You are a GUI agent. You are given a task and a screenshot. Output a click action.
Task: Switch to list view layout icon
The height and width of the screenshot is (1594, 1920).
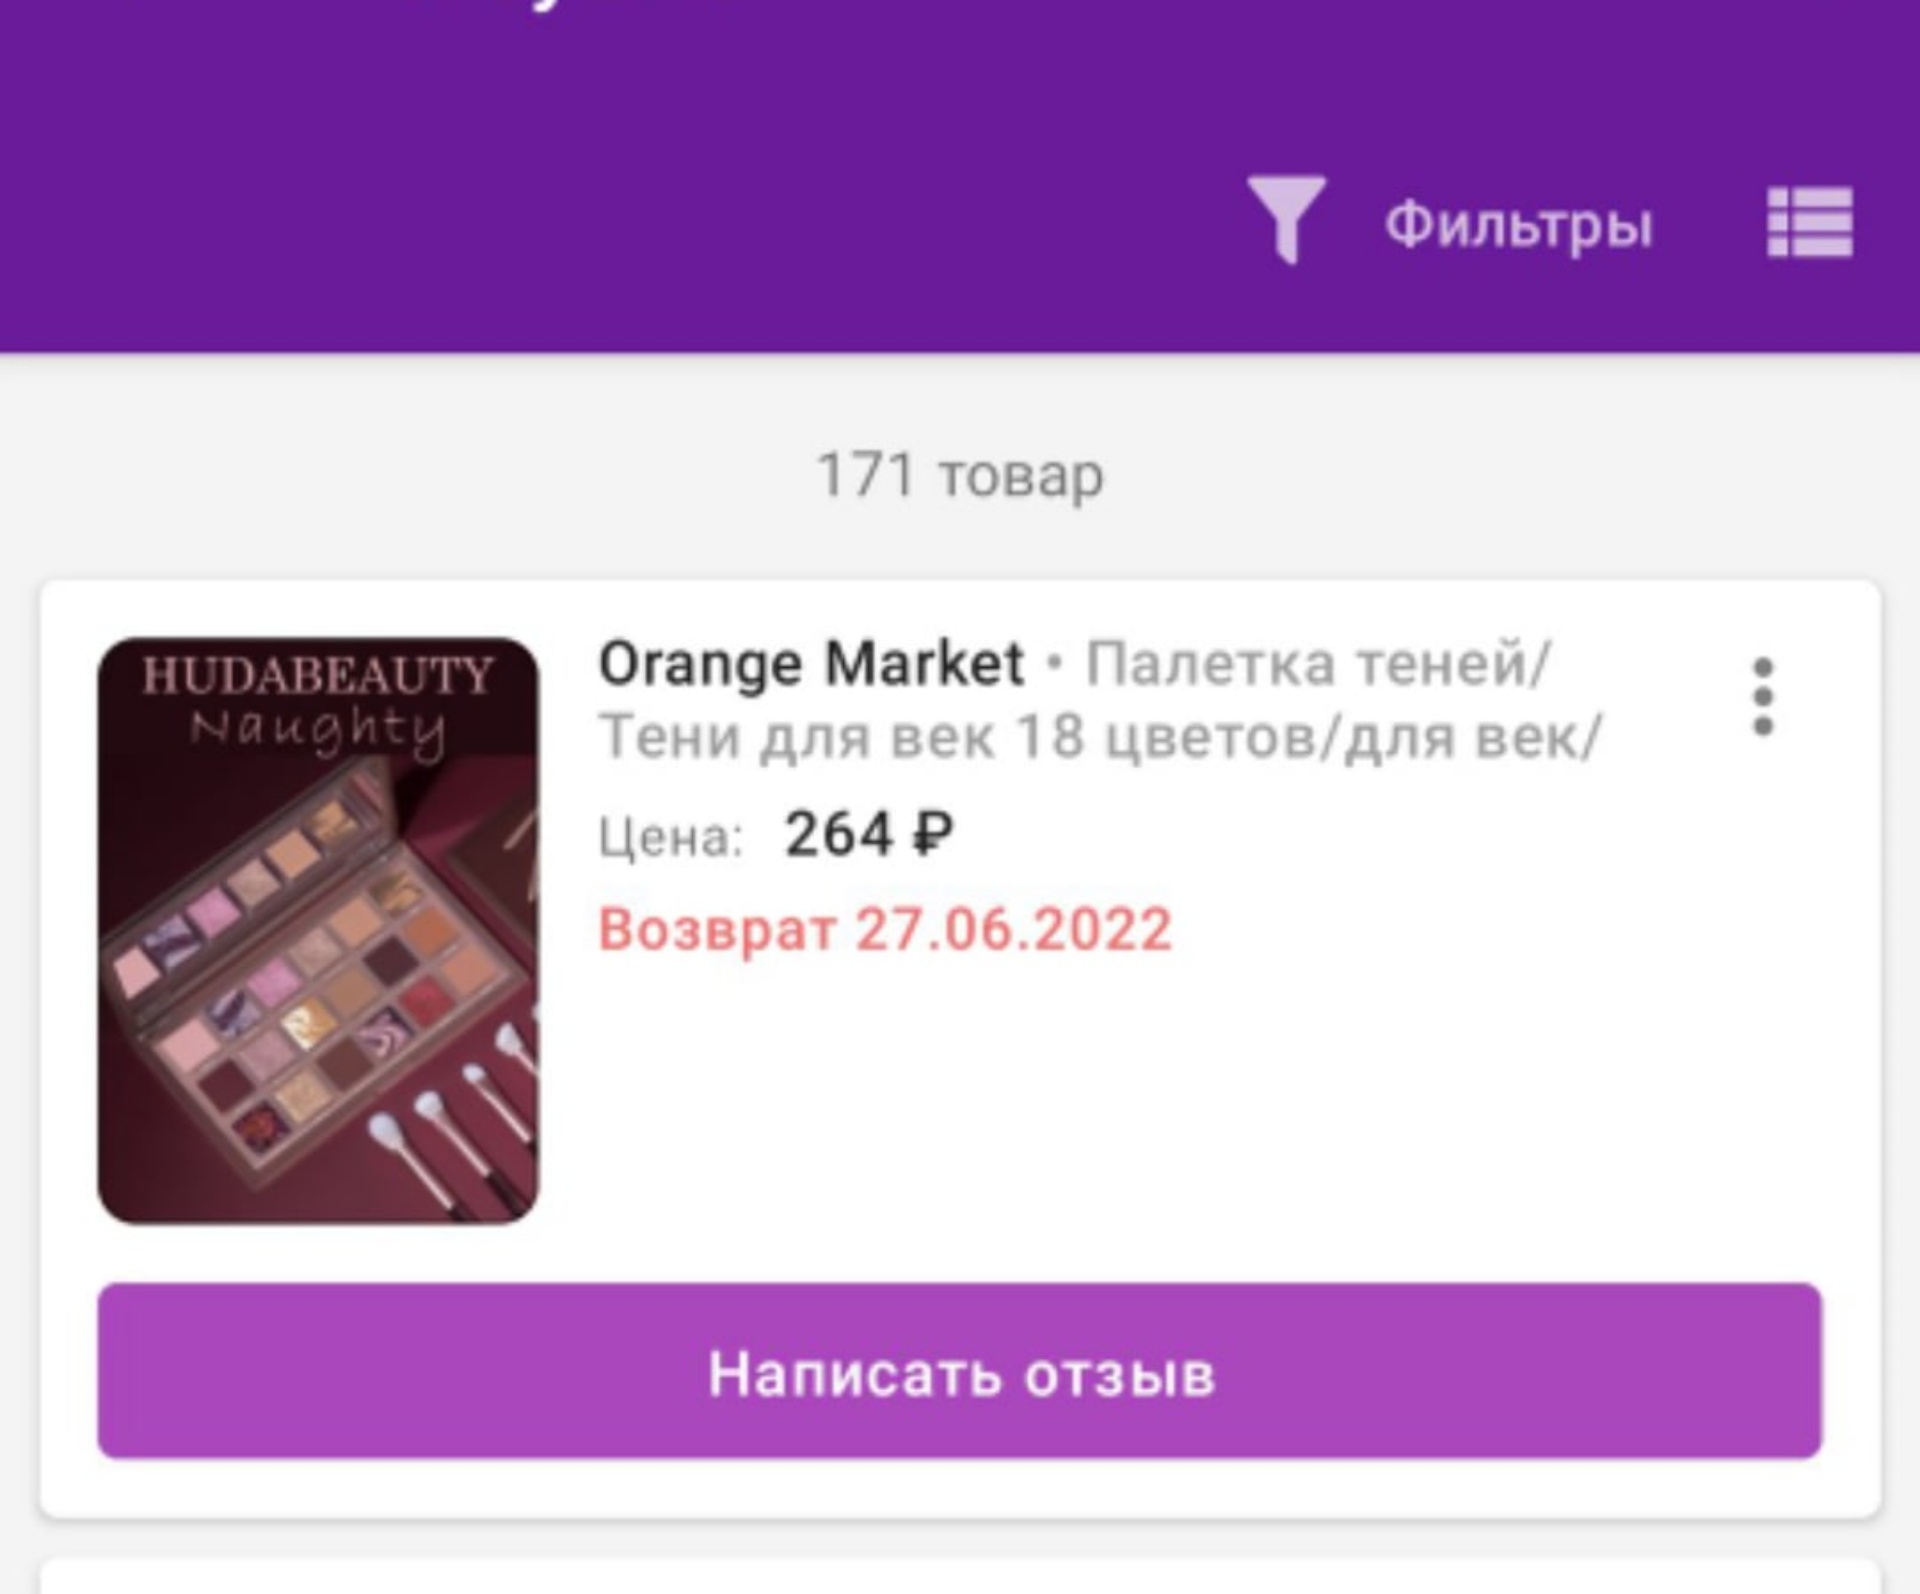click(x=1810, y=222)
